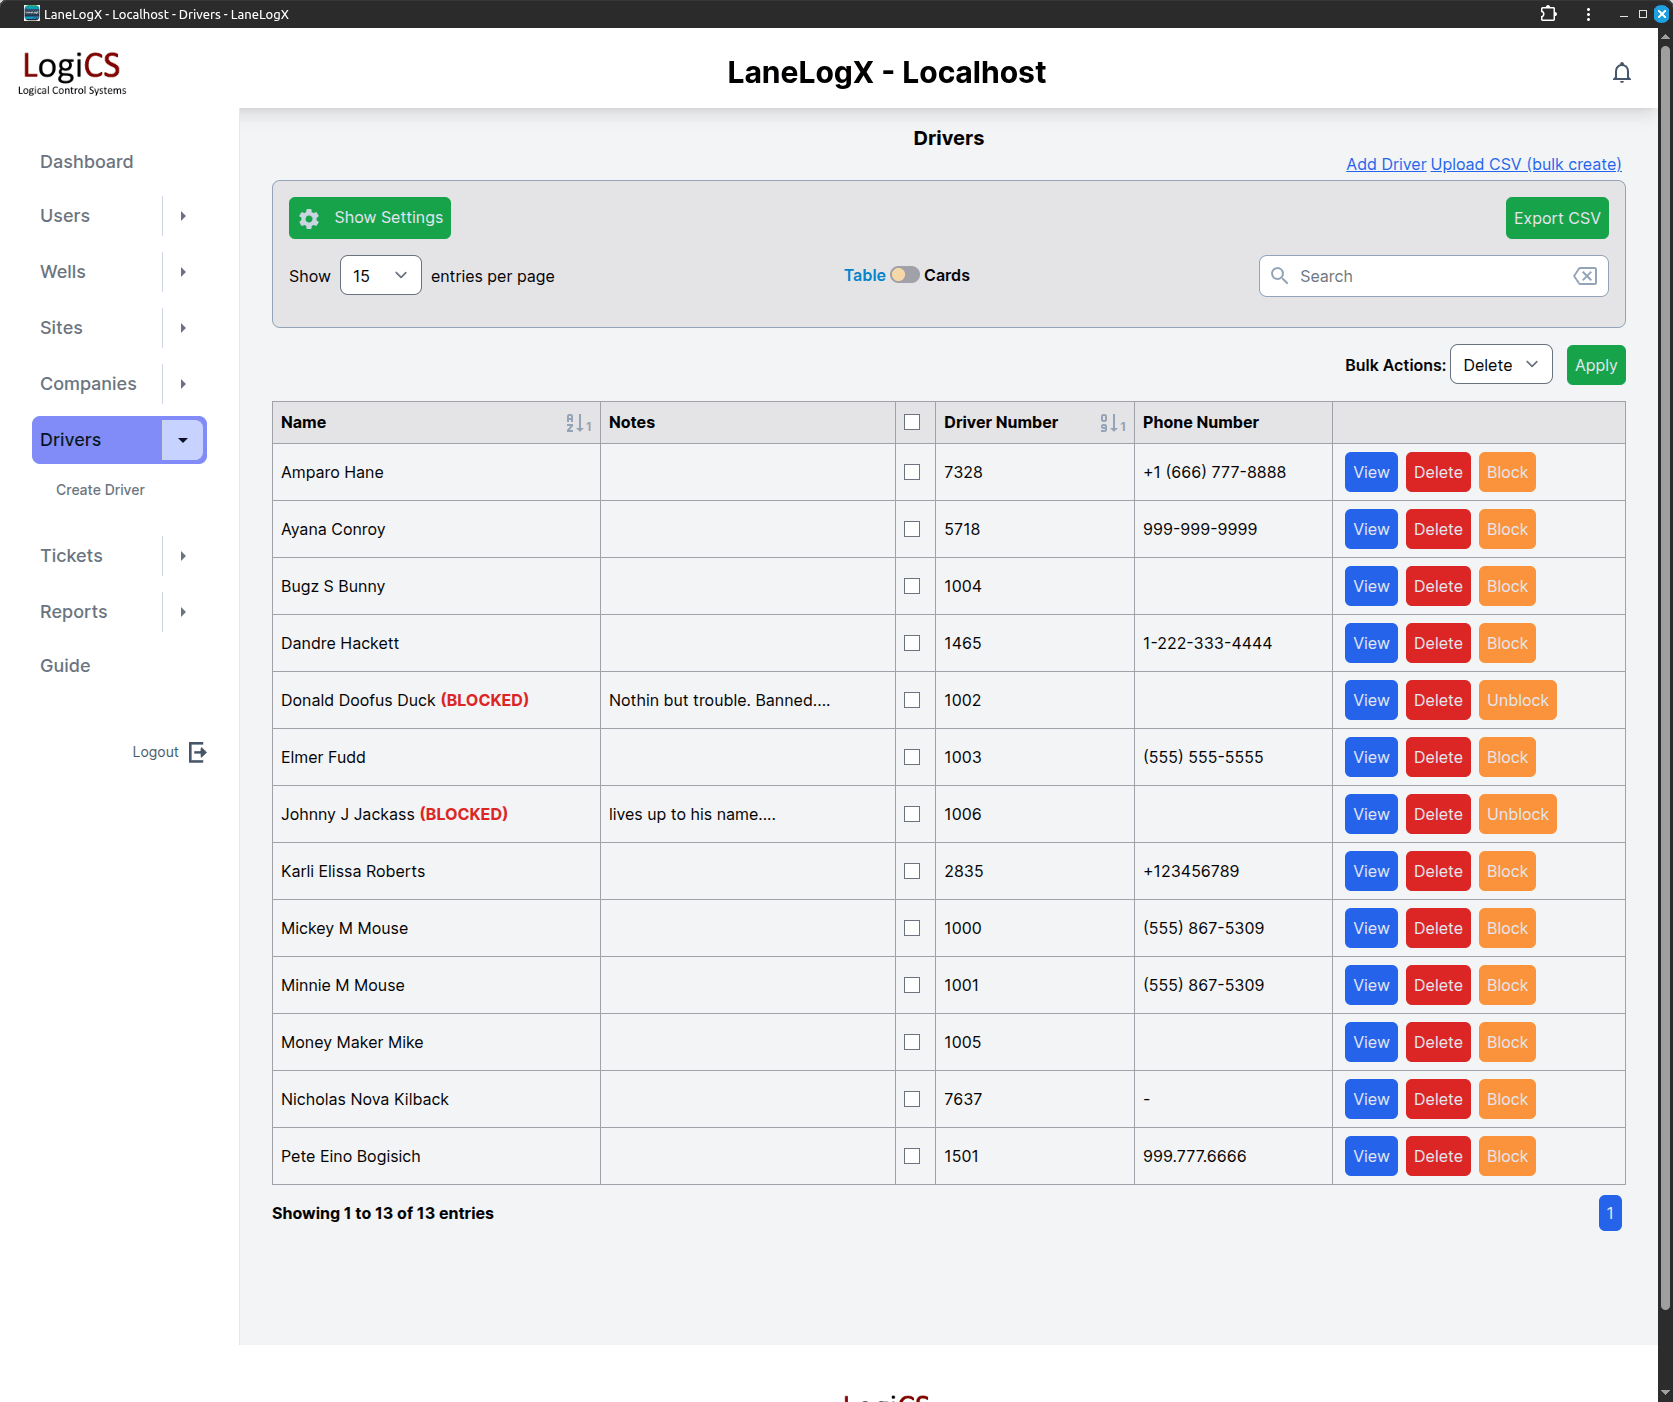
Task: Sort by Driver Number using sort icon
Action: click(x=1112, y=423)
